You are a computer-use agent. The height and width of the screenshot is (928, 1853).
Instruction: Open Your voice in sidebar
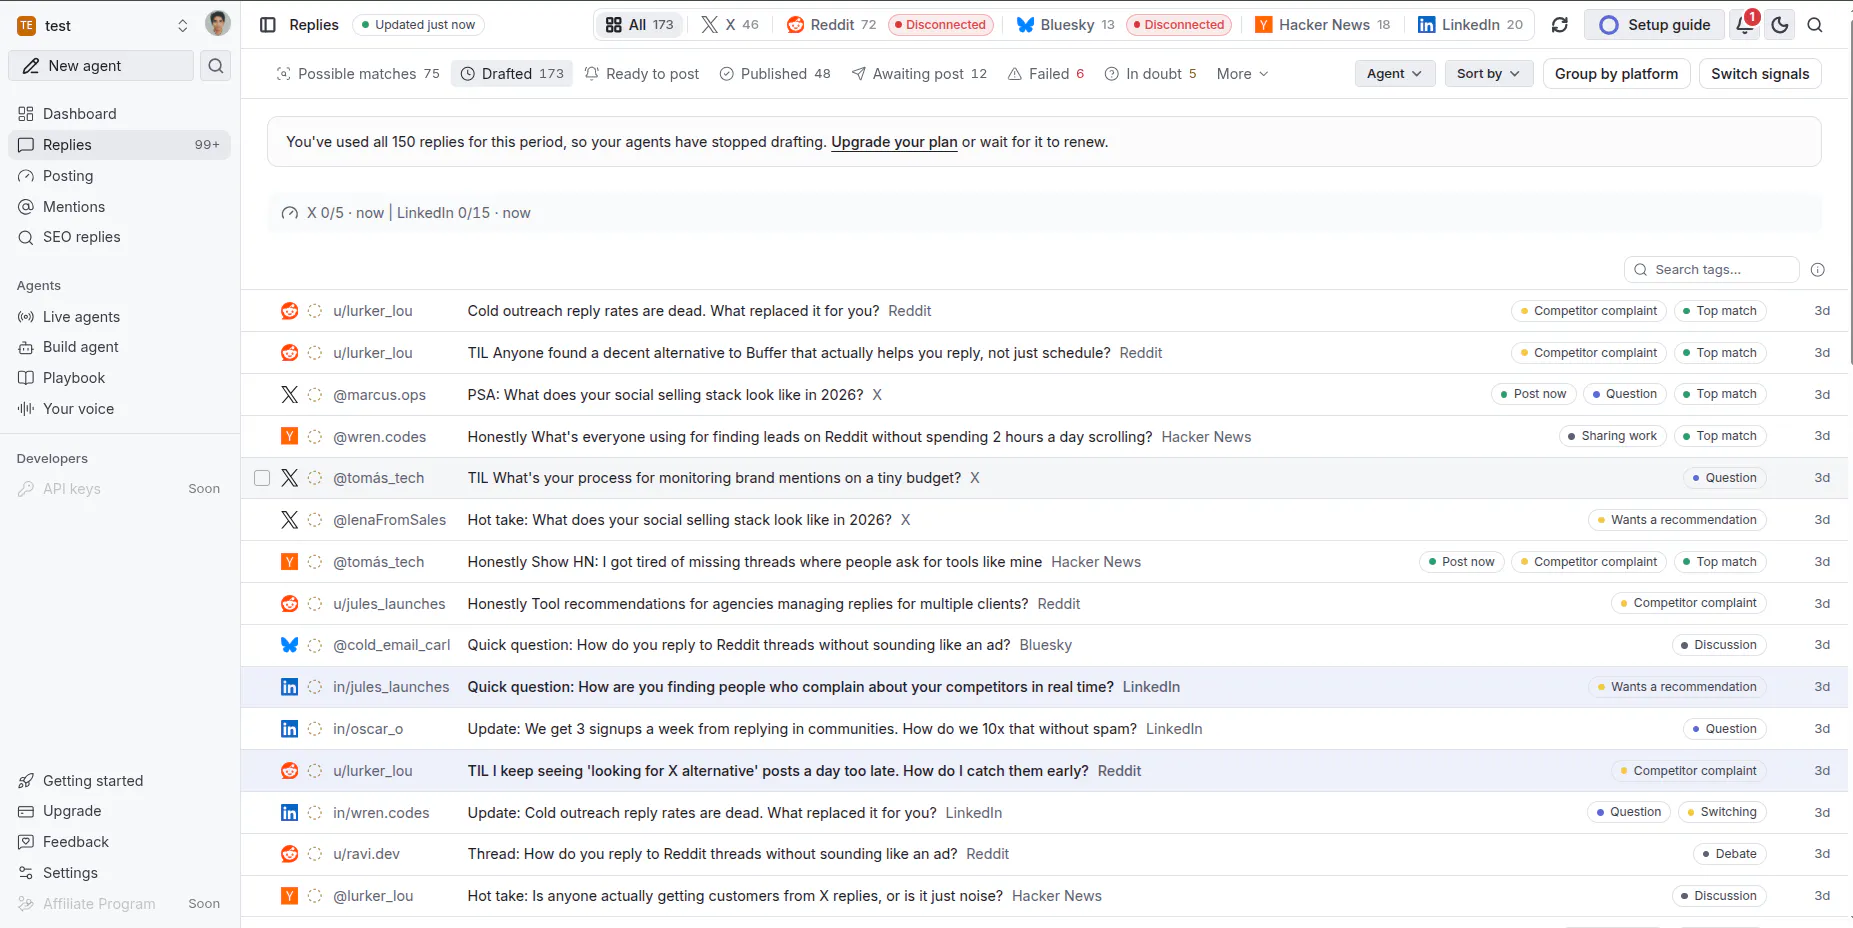click(120, 409)
